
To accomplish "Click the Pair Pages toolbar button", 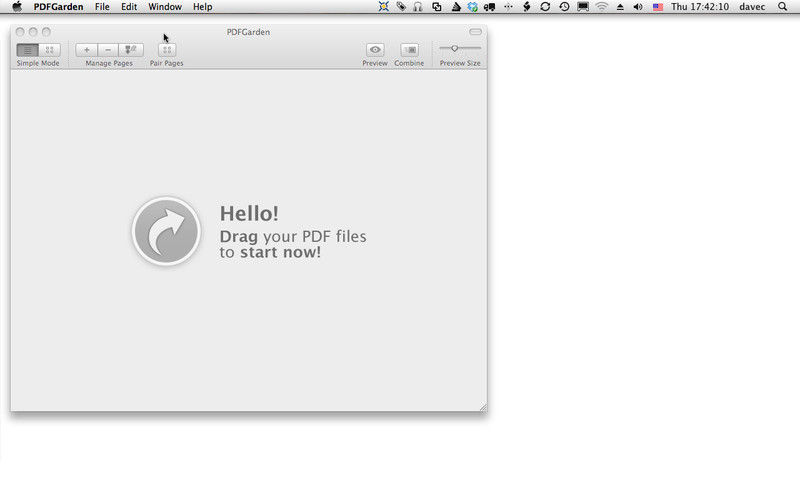I will pyautogui.click(x=167, y=50).
